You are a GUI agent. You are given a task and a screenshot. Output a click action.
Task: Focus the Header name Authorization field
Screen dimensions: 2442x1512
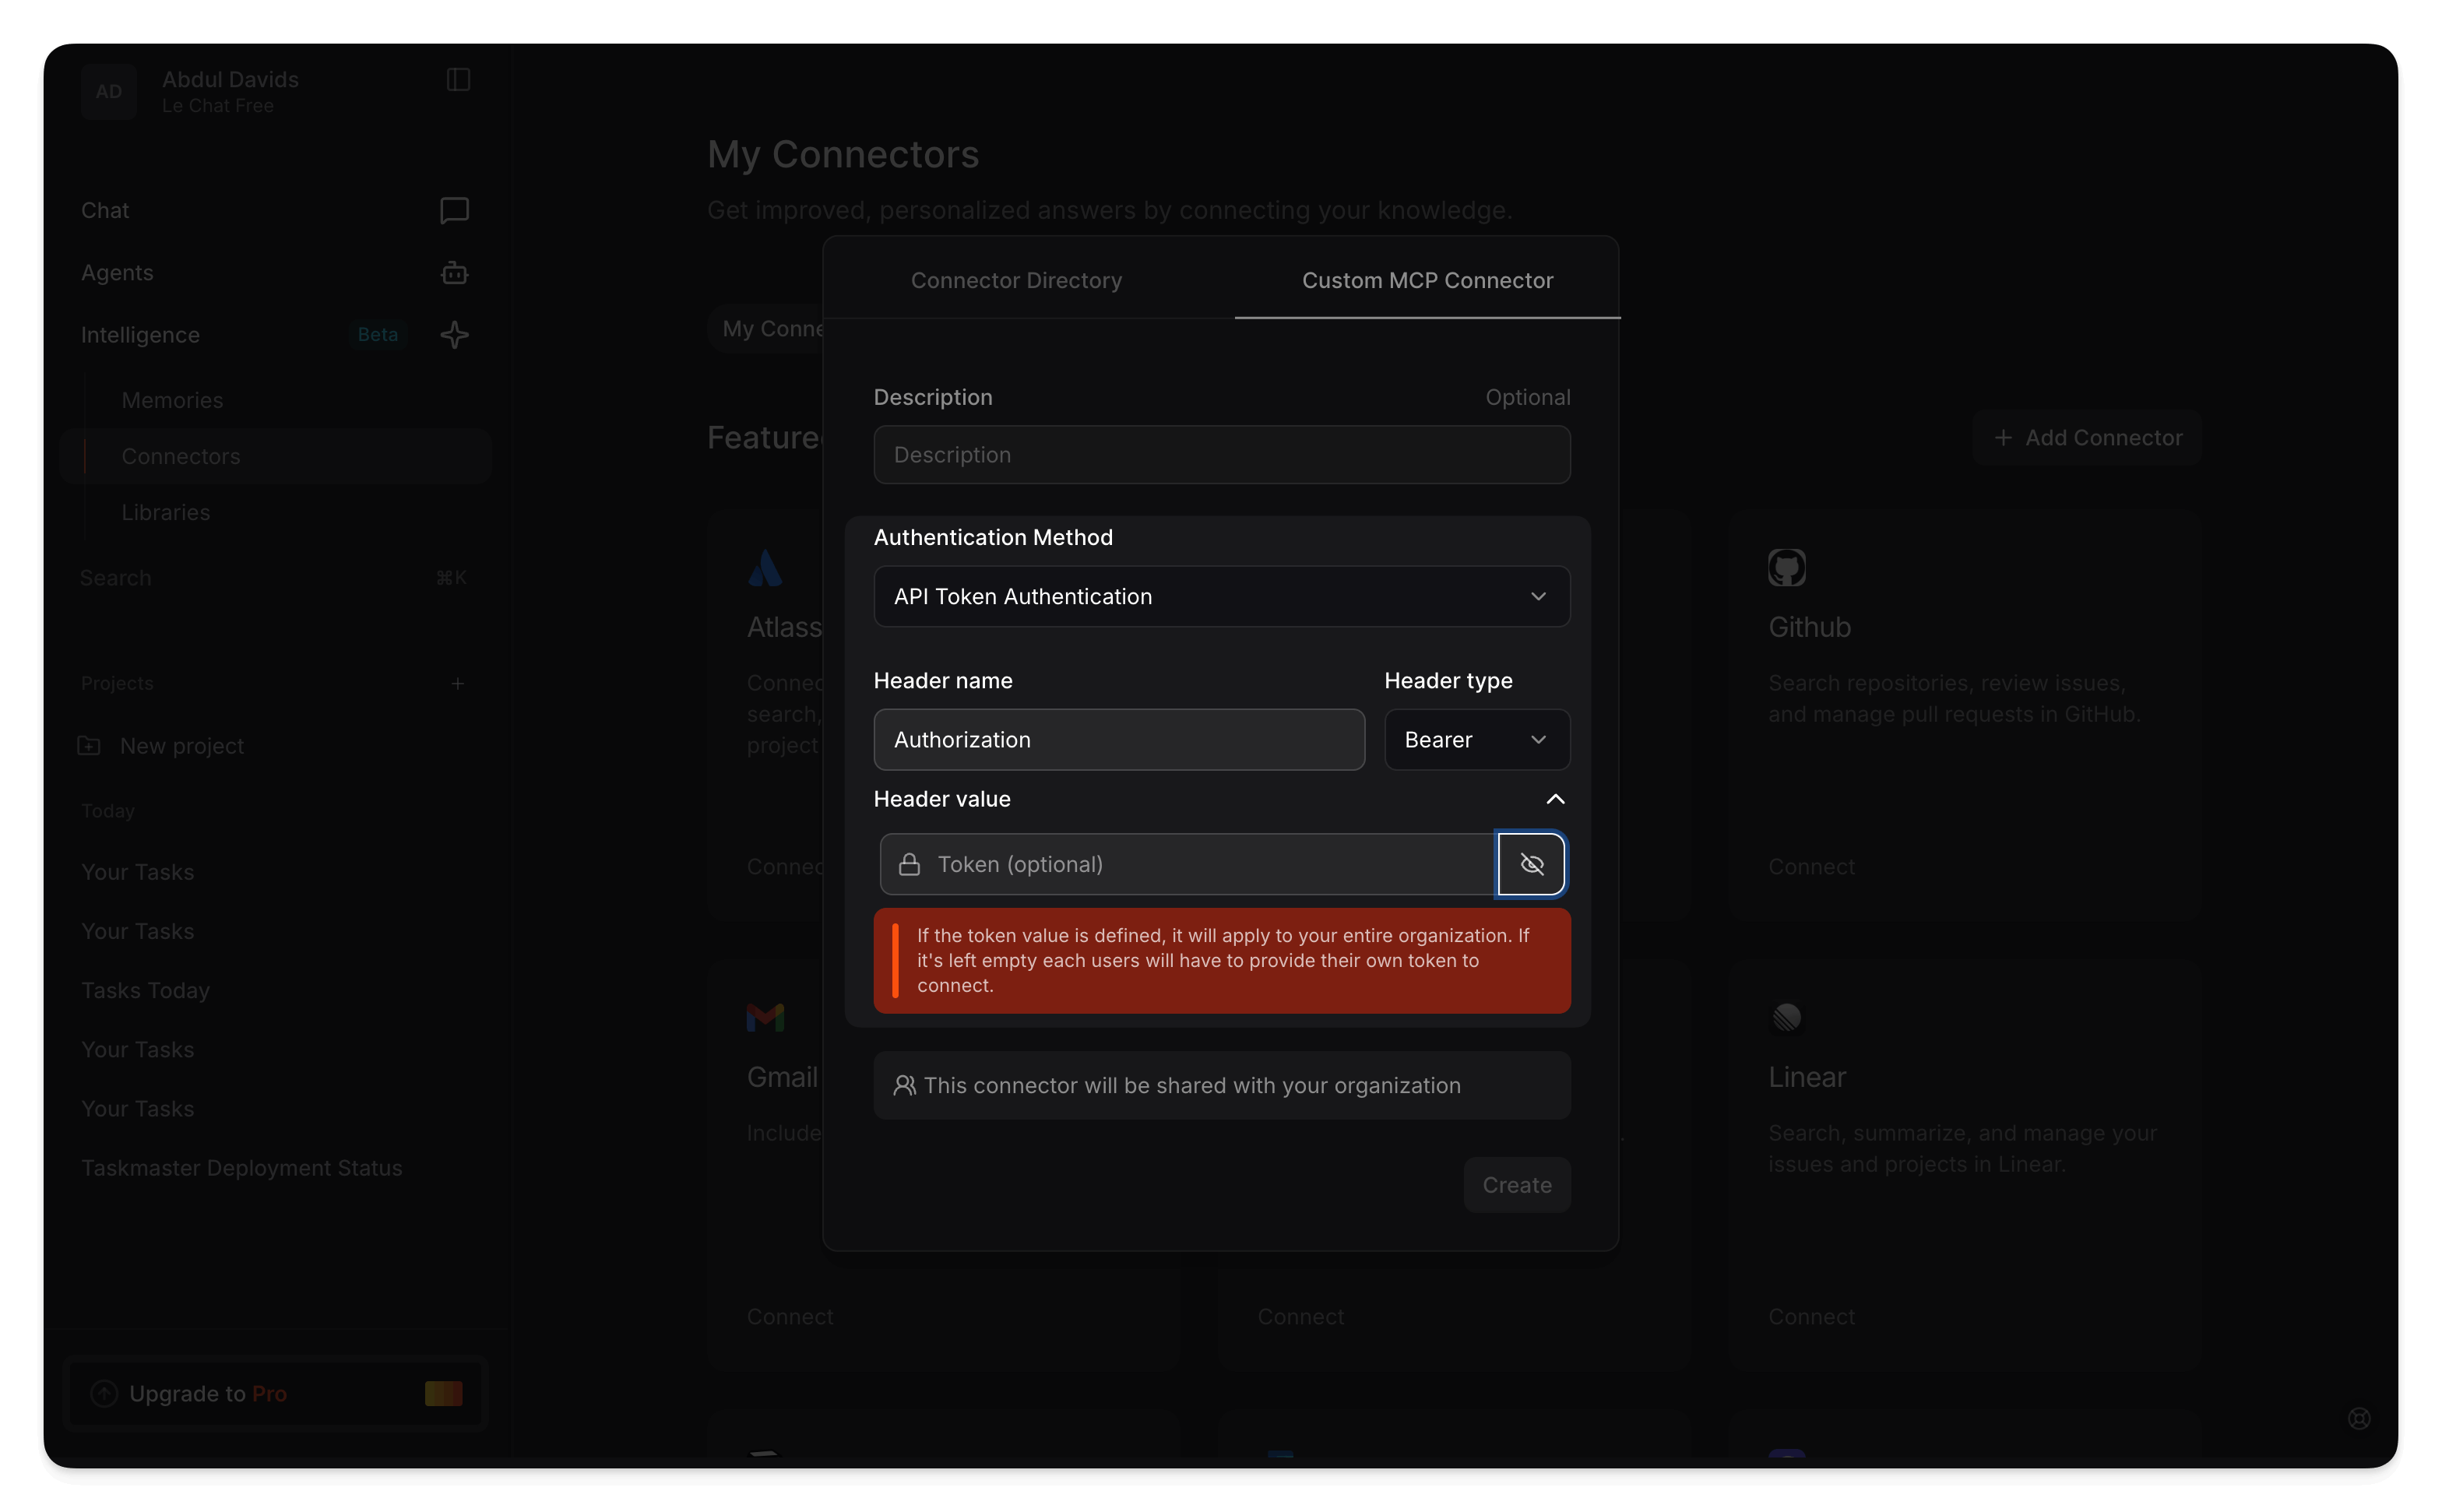coord(1119,740)
